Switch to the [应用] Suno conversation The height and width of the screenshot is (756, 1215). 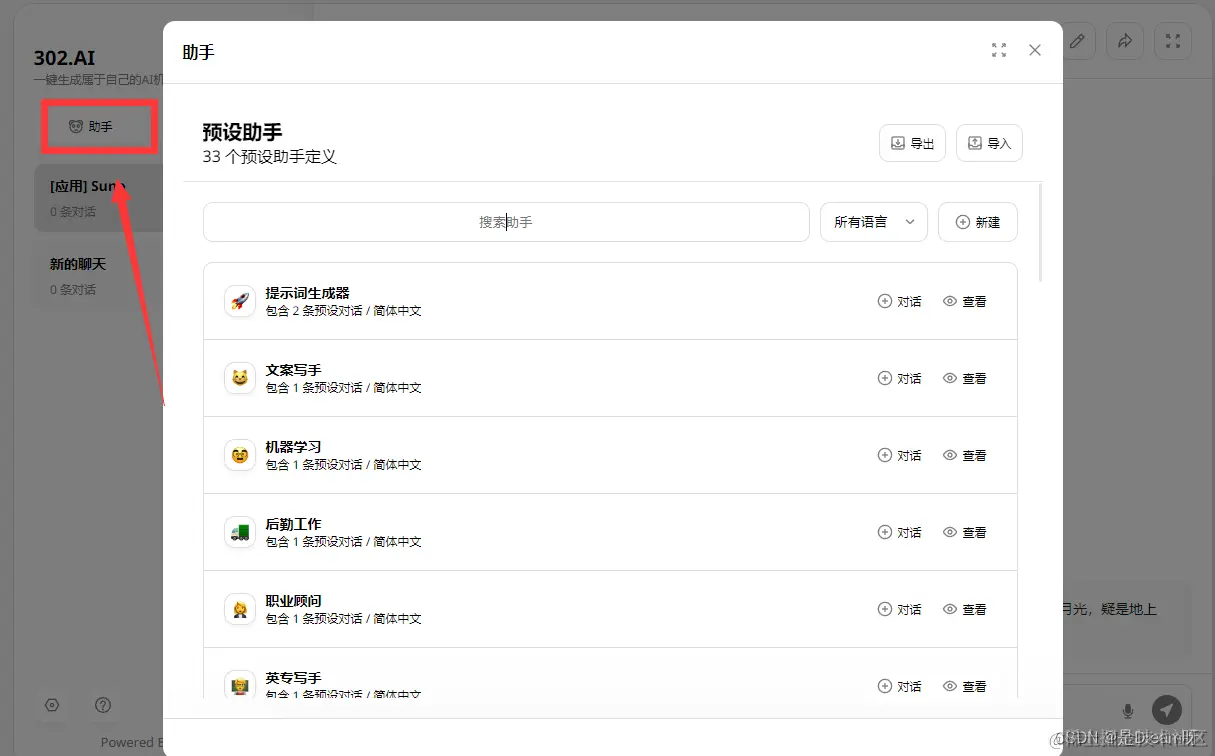[x=95, y=197]
